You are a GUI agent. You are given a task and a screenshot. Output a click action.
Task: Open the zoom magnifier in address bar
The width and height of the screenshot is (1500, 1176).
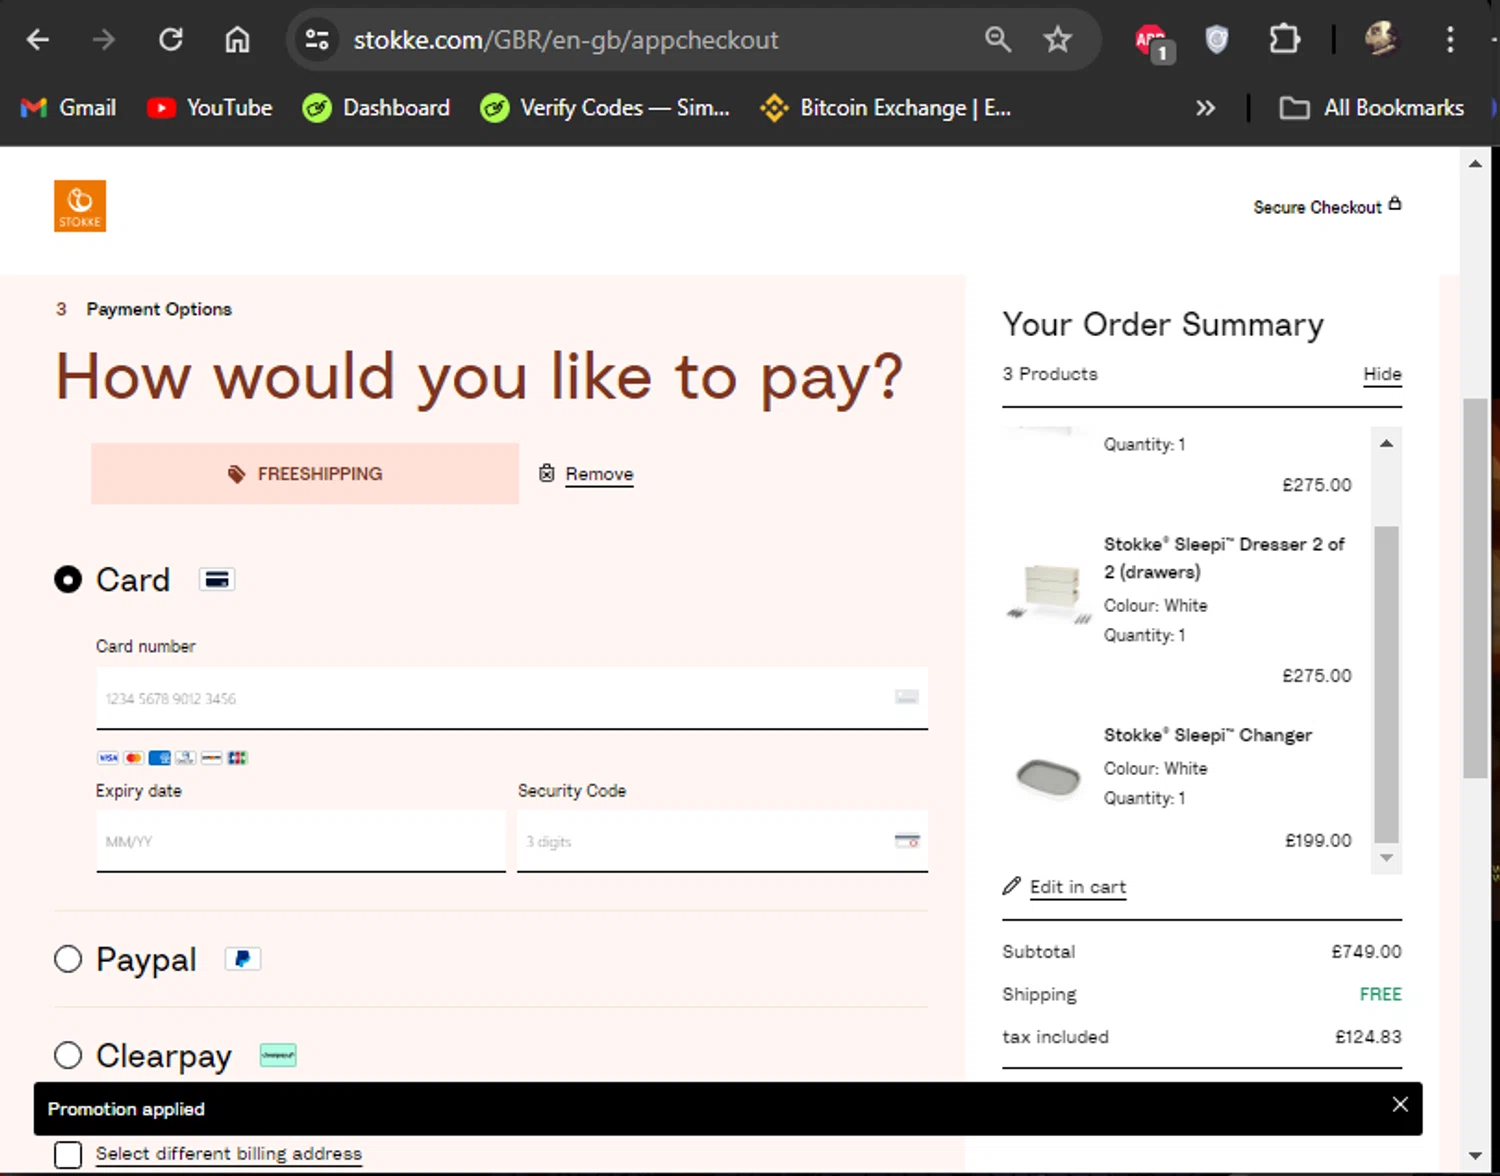click(997, 40)
